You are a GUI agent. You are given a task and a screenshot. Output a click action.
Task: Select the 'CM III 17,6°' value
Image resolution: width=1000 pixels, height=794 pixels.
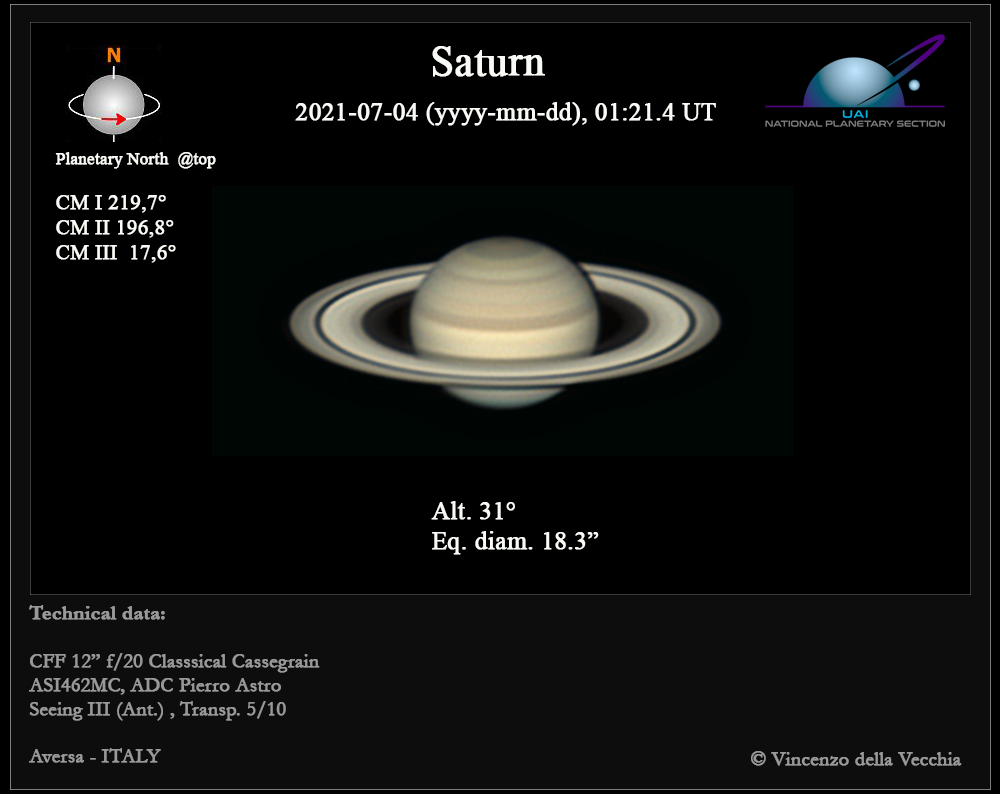tap(115, 253)
